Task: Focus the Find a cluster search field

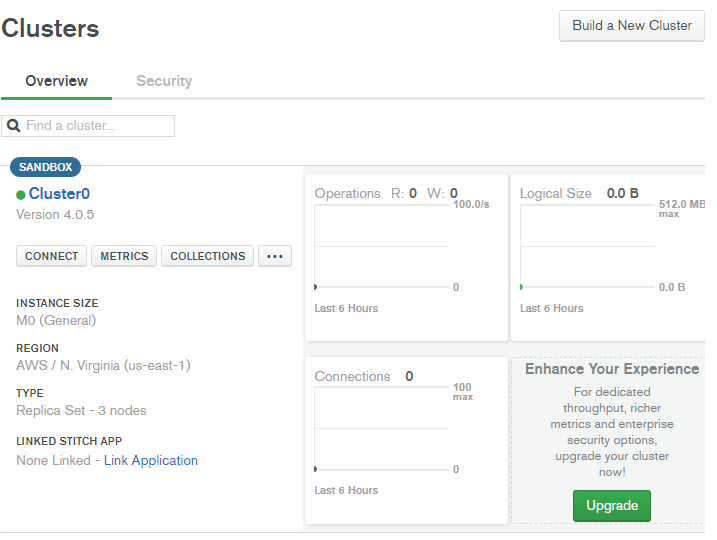Action: [x=97, y=126]
